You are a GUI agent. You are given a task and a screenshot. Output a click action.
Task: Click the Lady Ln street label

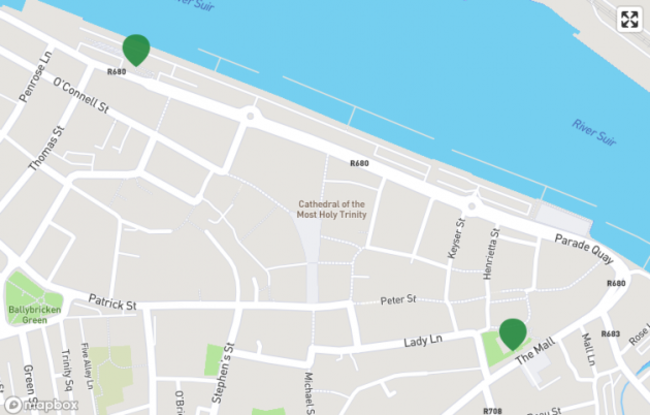click(423, 341)
